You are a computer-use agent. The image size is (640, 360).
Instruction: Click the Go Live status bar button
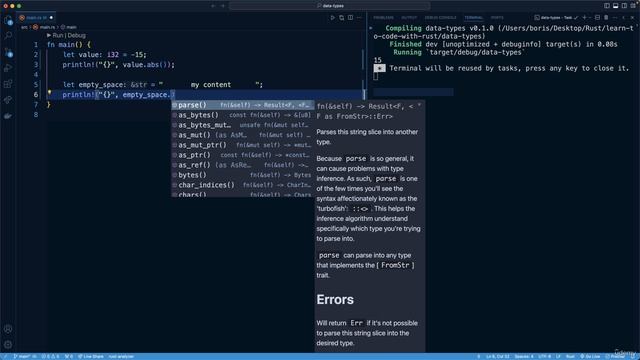pyautogui.click(x=590, y=356)
